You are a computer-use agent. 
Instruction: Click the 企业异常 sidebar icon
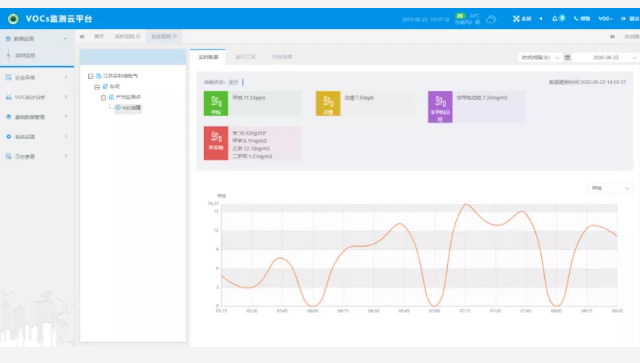[8, 77]
